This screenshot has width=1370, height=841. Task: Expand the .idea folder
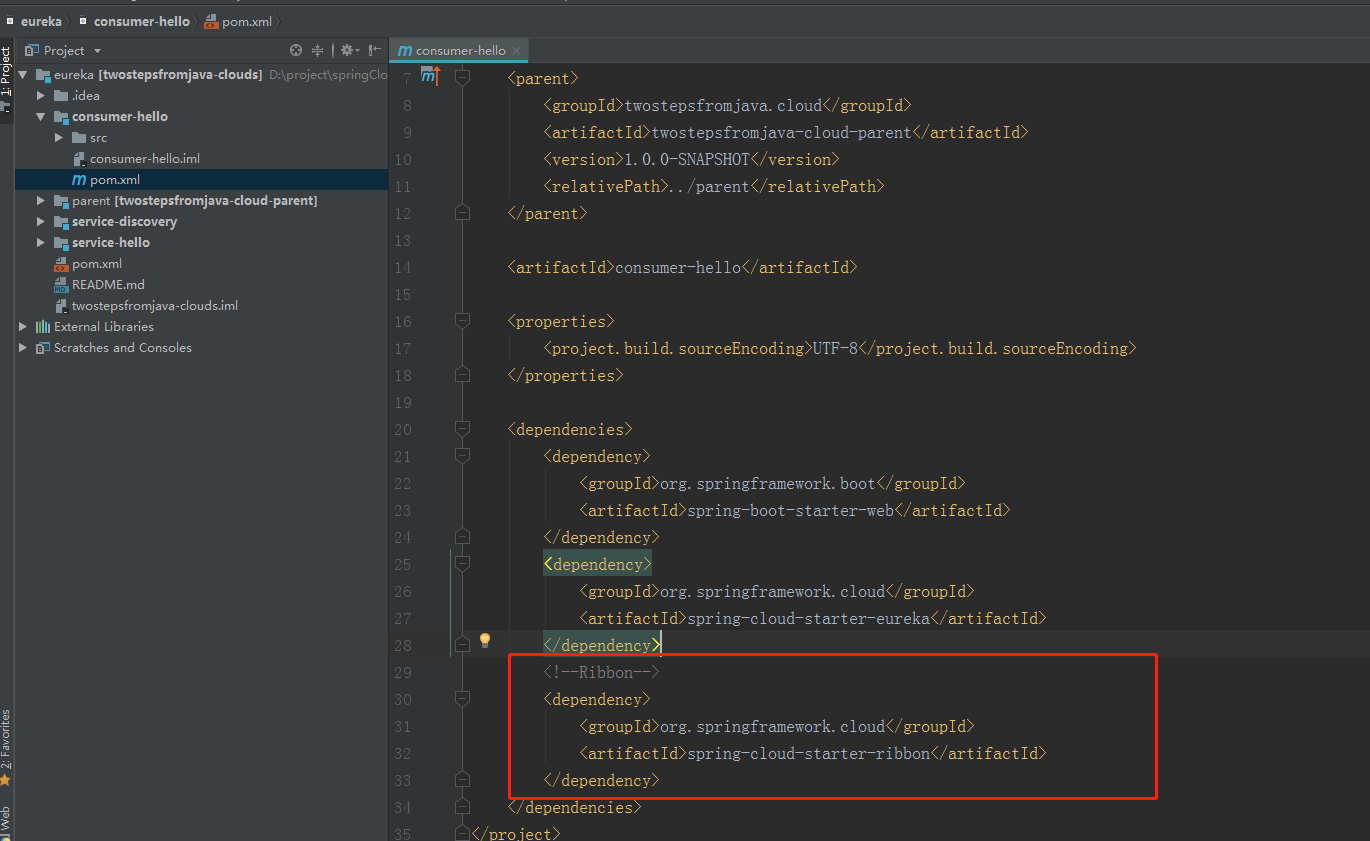click(x=41, y=96)
